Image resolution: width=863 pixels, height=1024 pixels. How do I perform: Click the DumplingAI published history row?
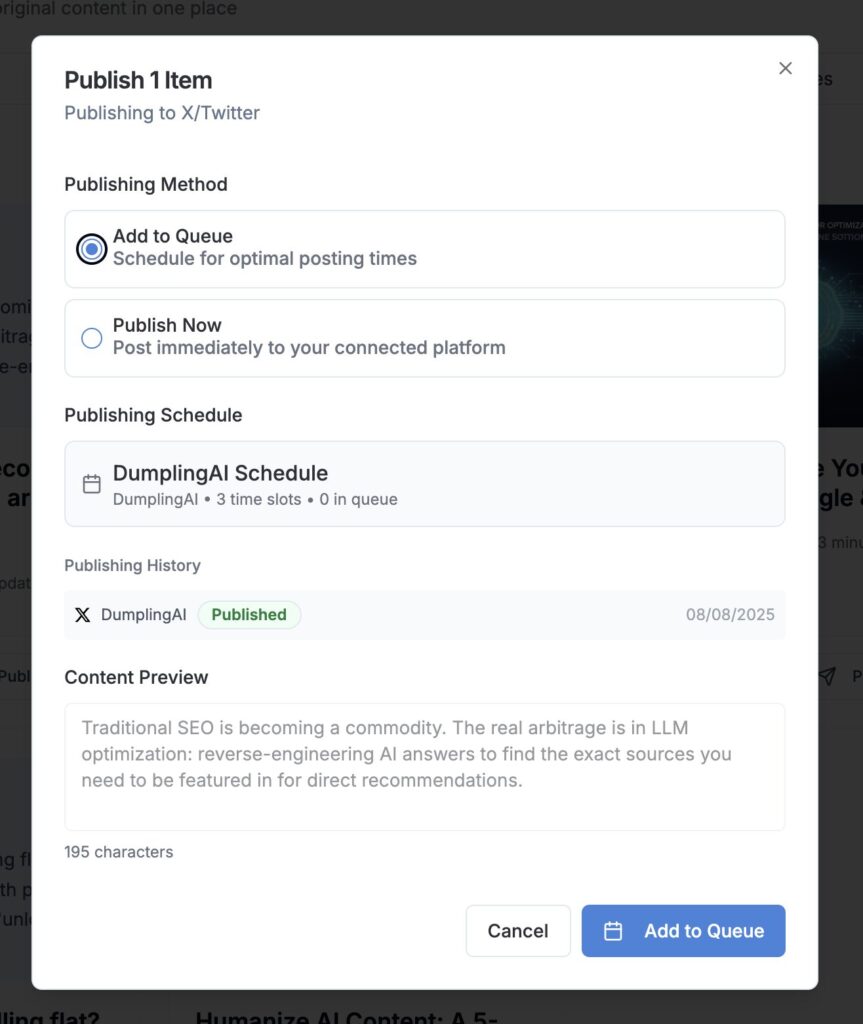pos(425,615)
